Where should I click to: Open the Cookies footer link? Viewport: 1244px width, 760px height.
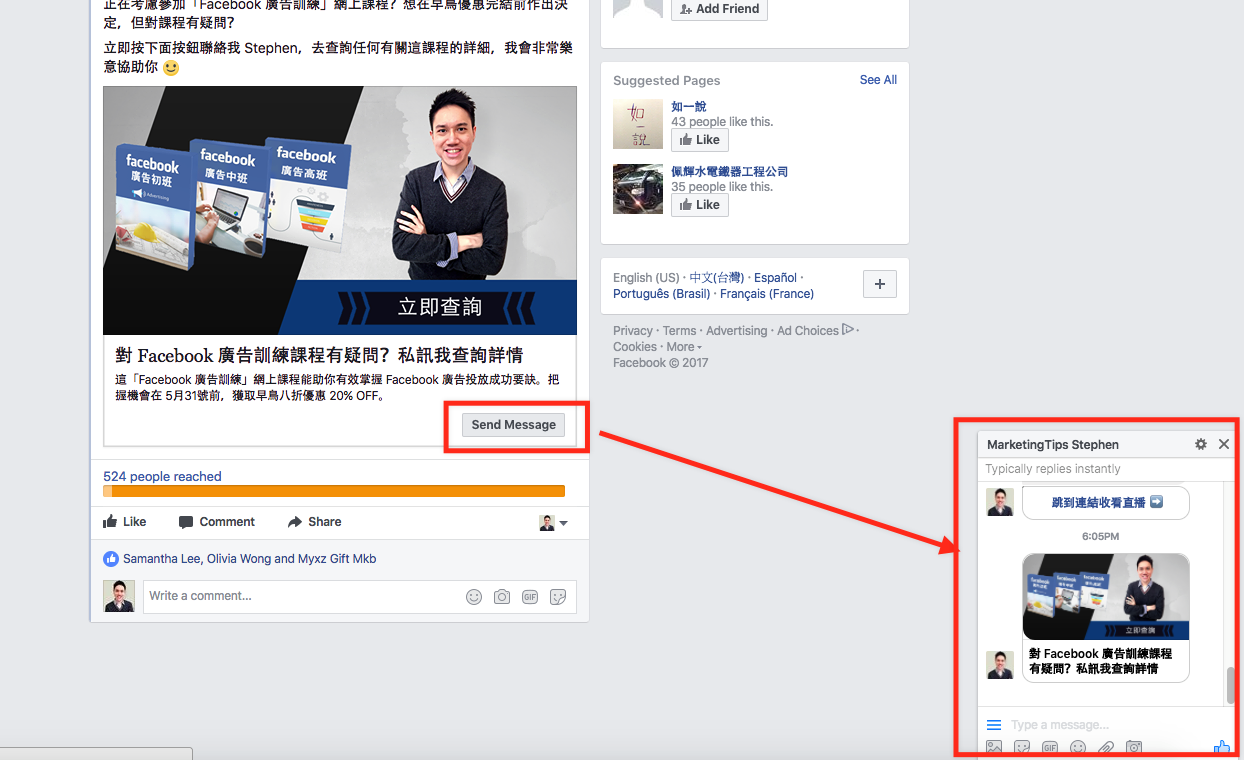(x=635, y=347)
